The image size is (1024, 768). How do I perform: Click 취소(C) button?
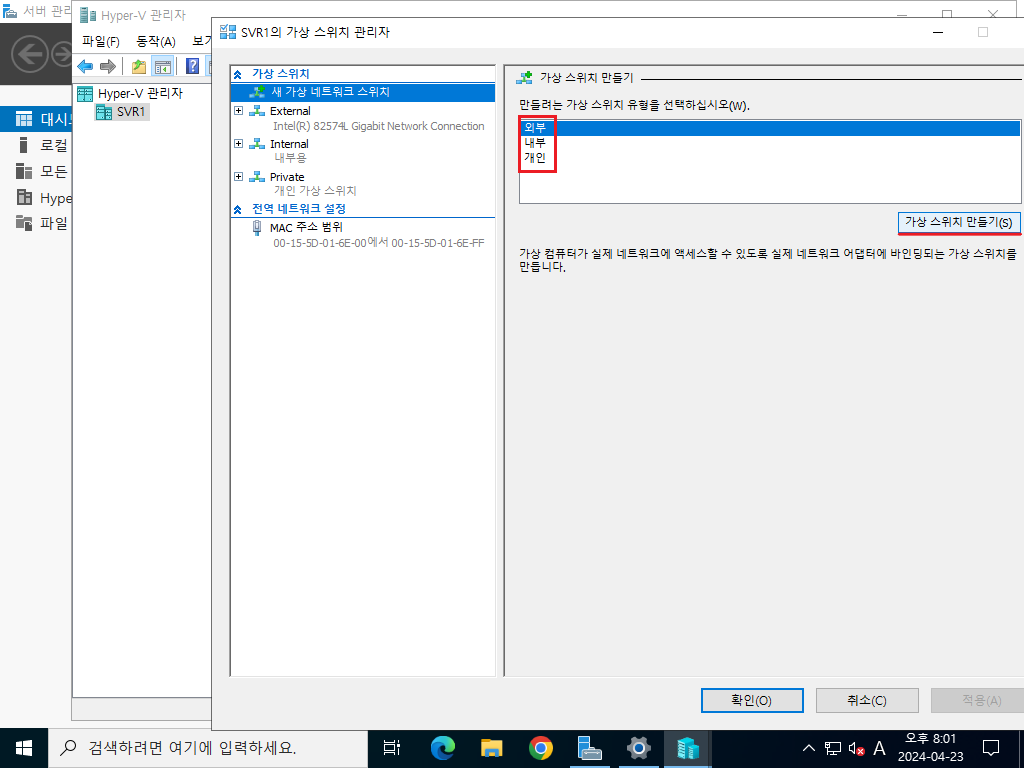click(x=867, y=700)
